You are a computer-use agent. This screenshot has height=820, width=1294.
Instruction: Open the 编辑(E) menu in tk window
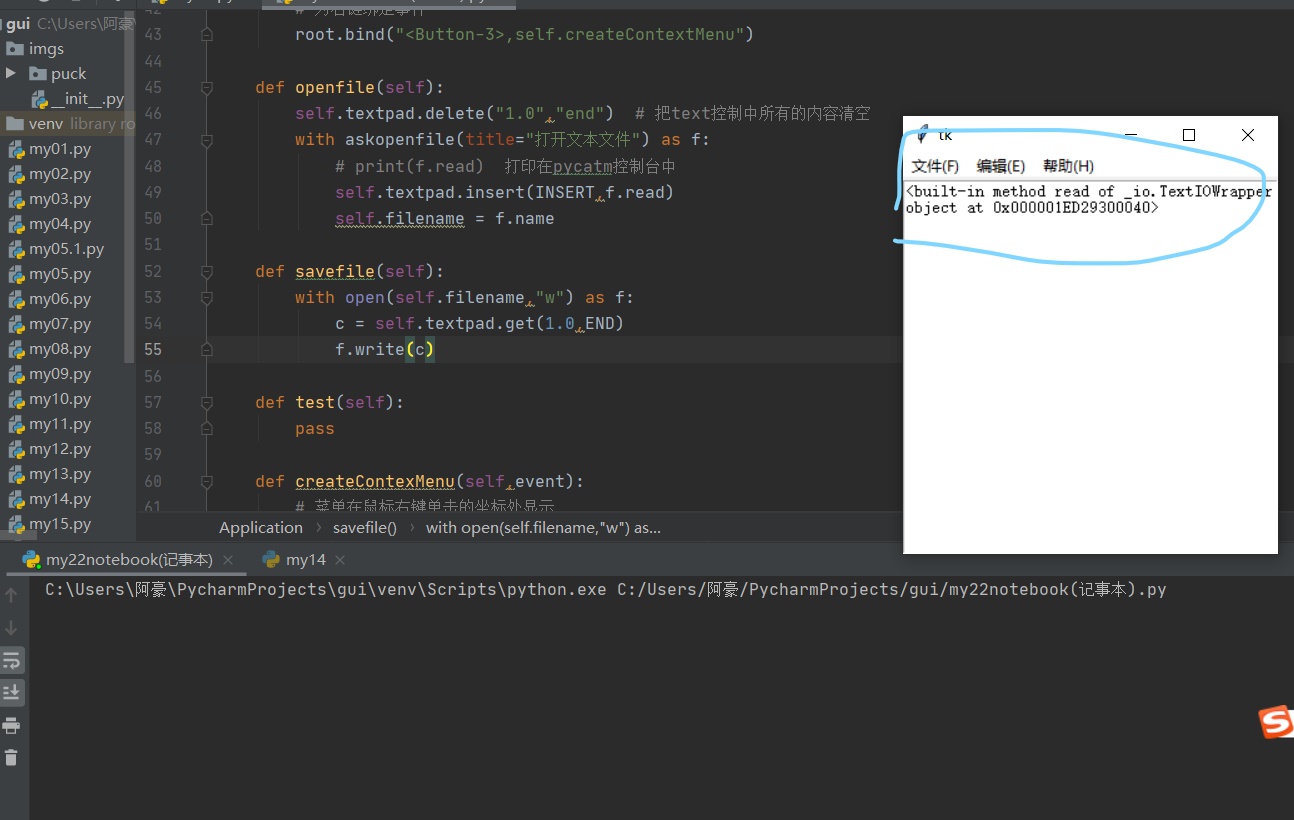tap(1001, 166)
